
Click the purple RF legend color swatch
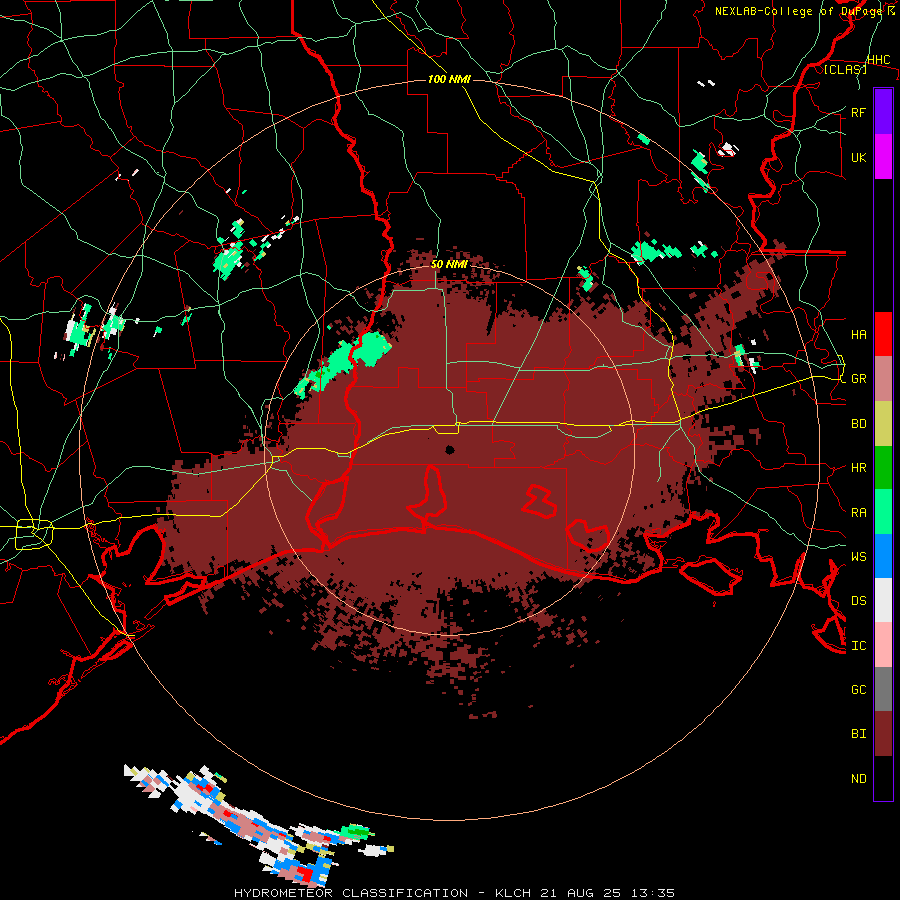pyautogui.click(x=883, y=112)
